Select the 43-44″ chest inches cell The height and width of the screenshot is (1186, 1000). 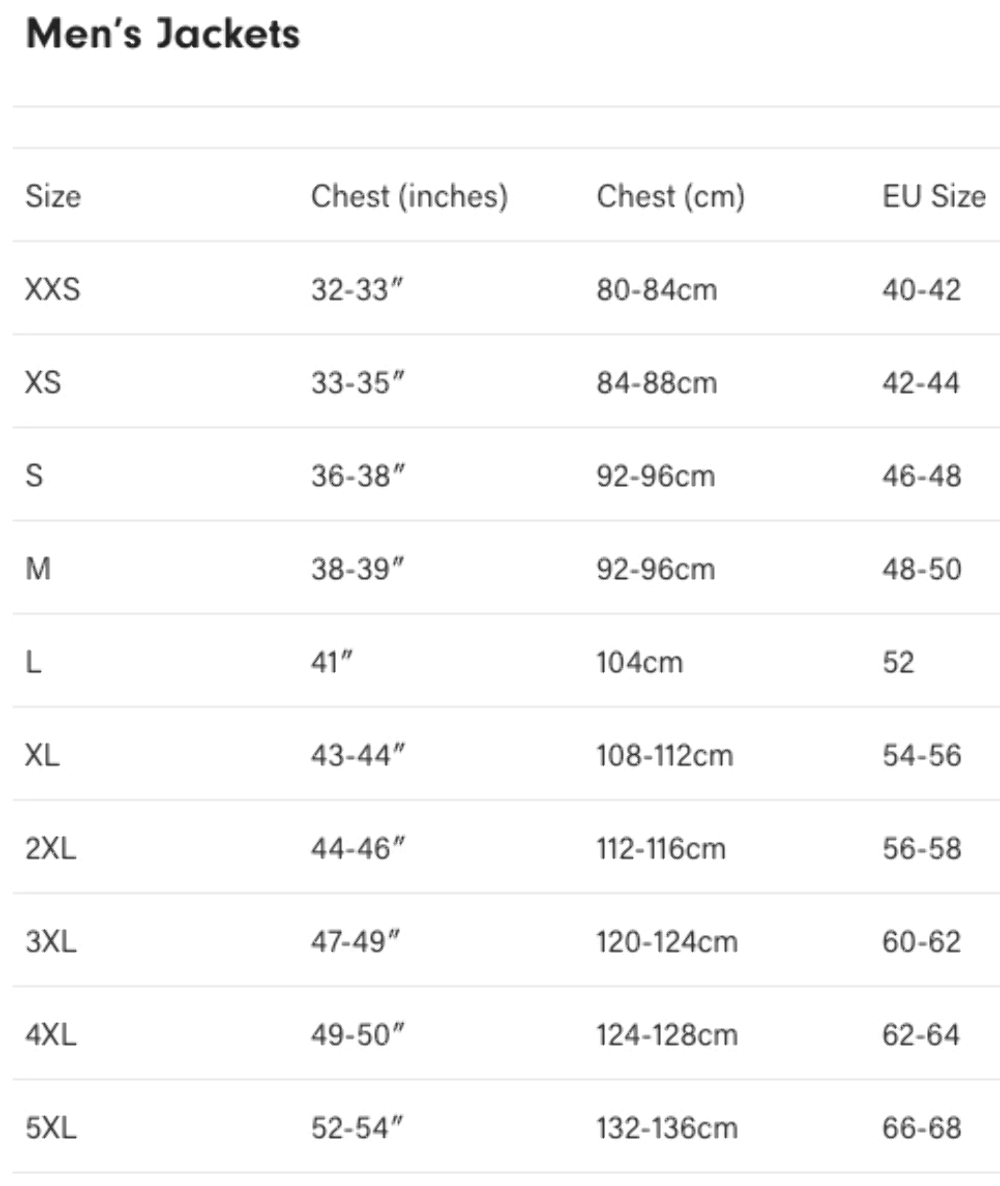click(358, 755)
